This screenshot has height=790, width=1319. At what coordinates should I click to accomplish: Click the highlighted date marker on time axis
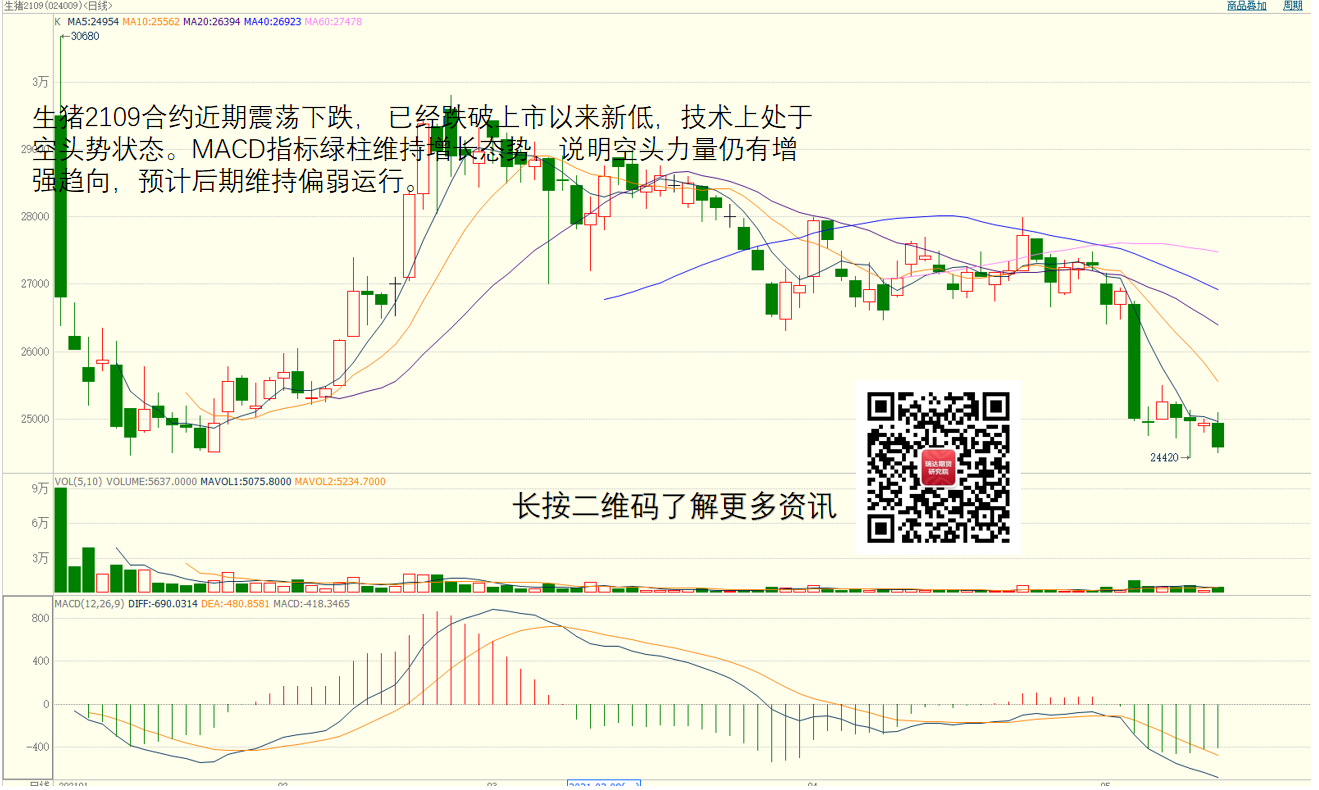(603, 785)
